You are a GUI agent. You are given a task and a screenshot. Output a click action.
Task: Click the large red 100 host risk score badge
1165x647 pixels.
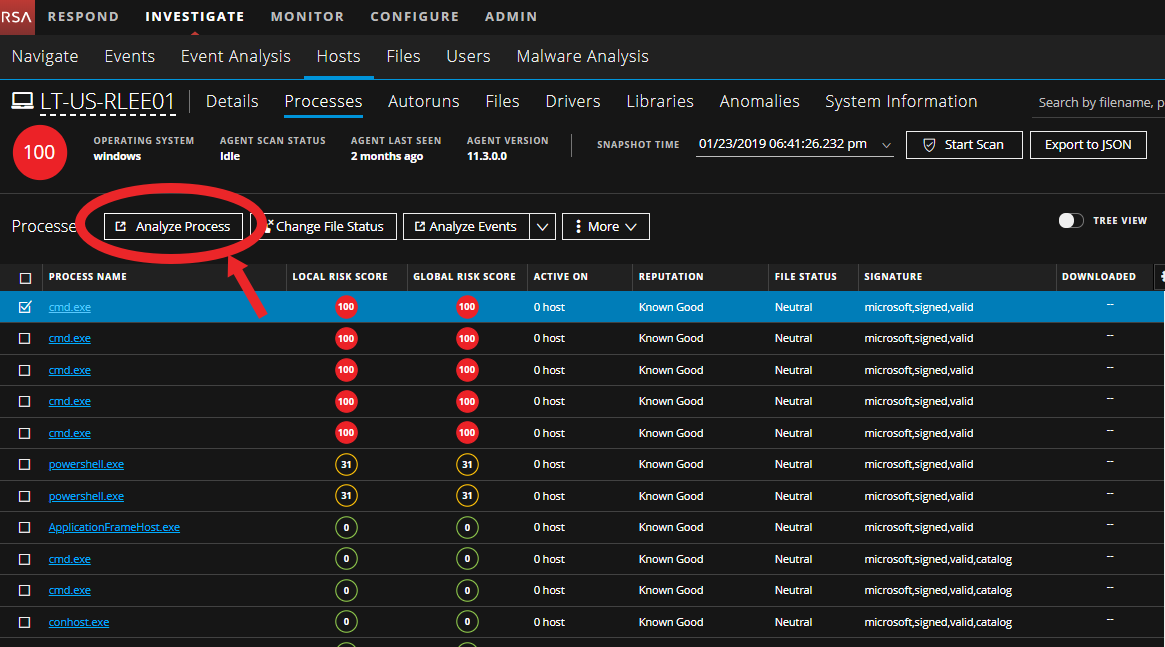coord(40,152)
